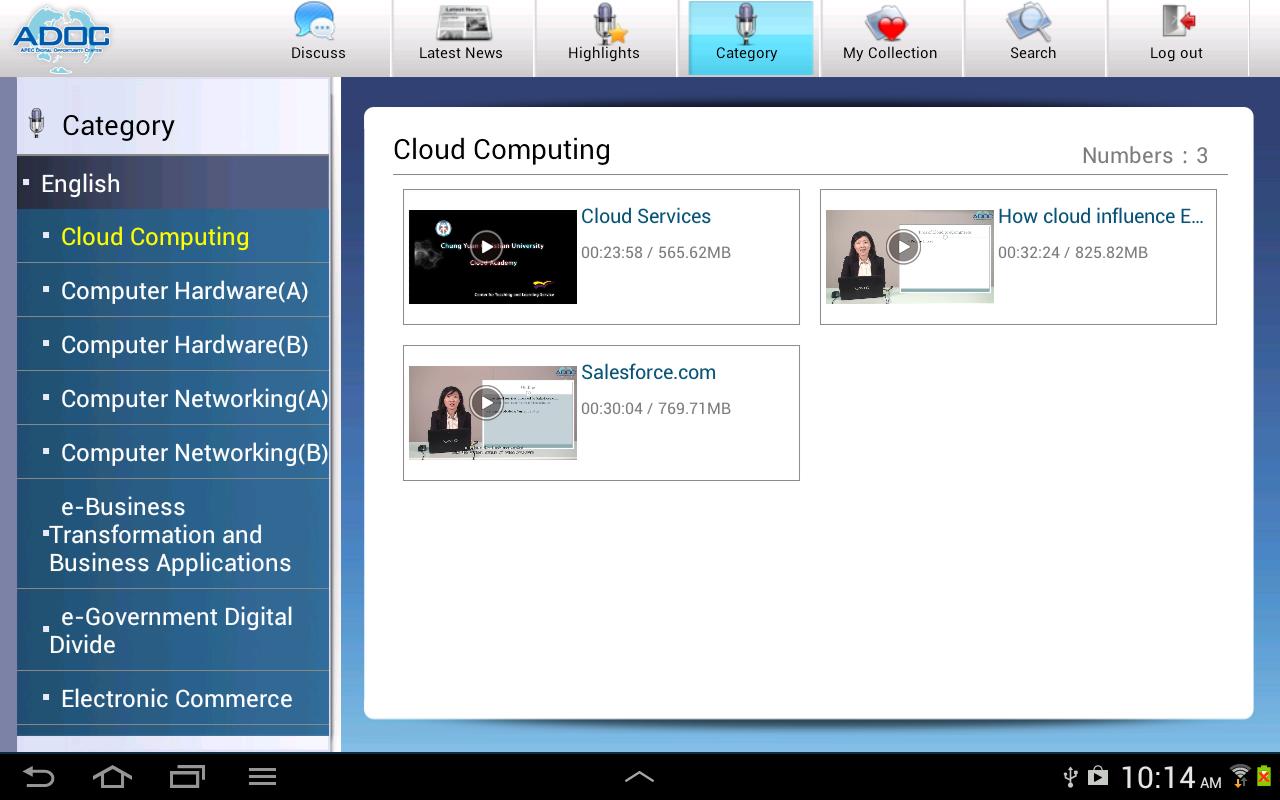Click the Discuss tab label
Image resolution: width=1280 pixels, height=800 pixels.
[x=318, y=53]
